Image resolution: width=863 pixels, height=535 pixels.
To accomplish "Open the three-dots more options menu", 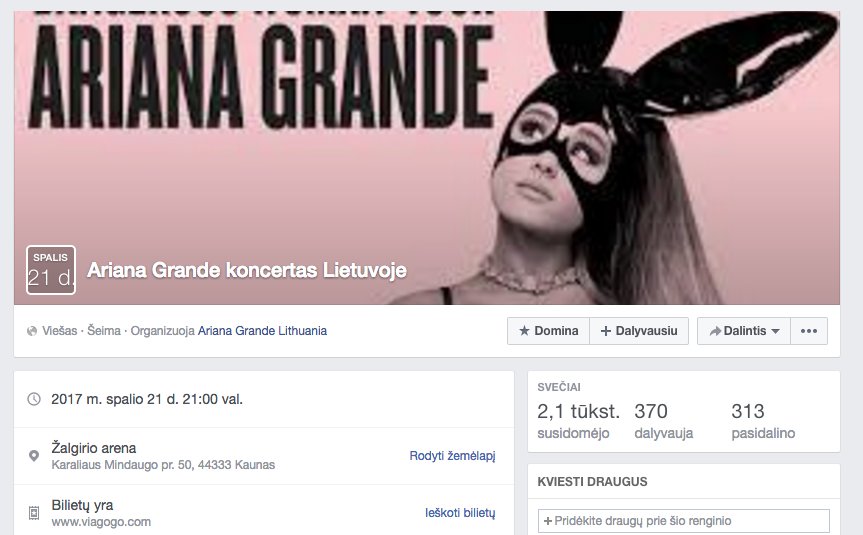I will pos(809,331).
